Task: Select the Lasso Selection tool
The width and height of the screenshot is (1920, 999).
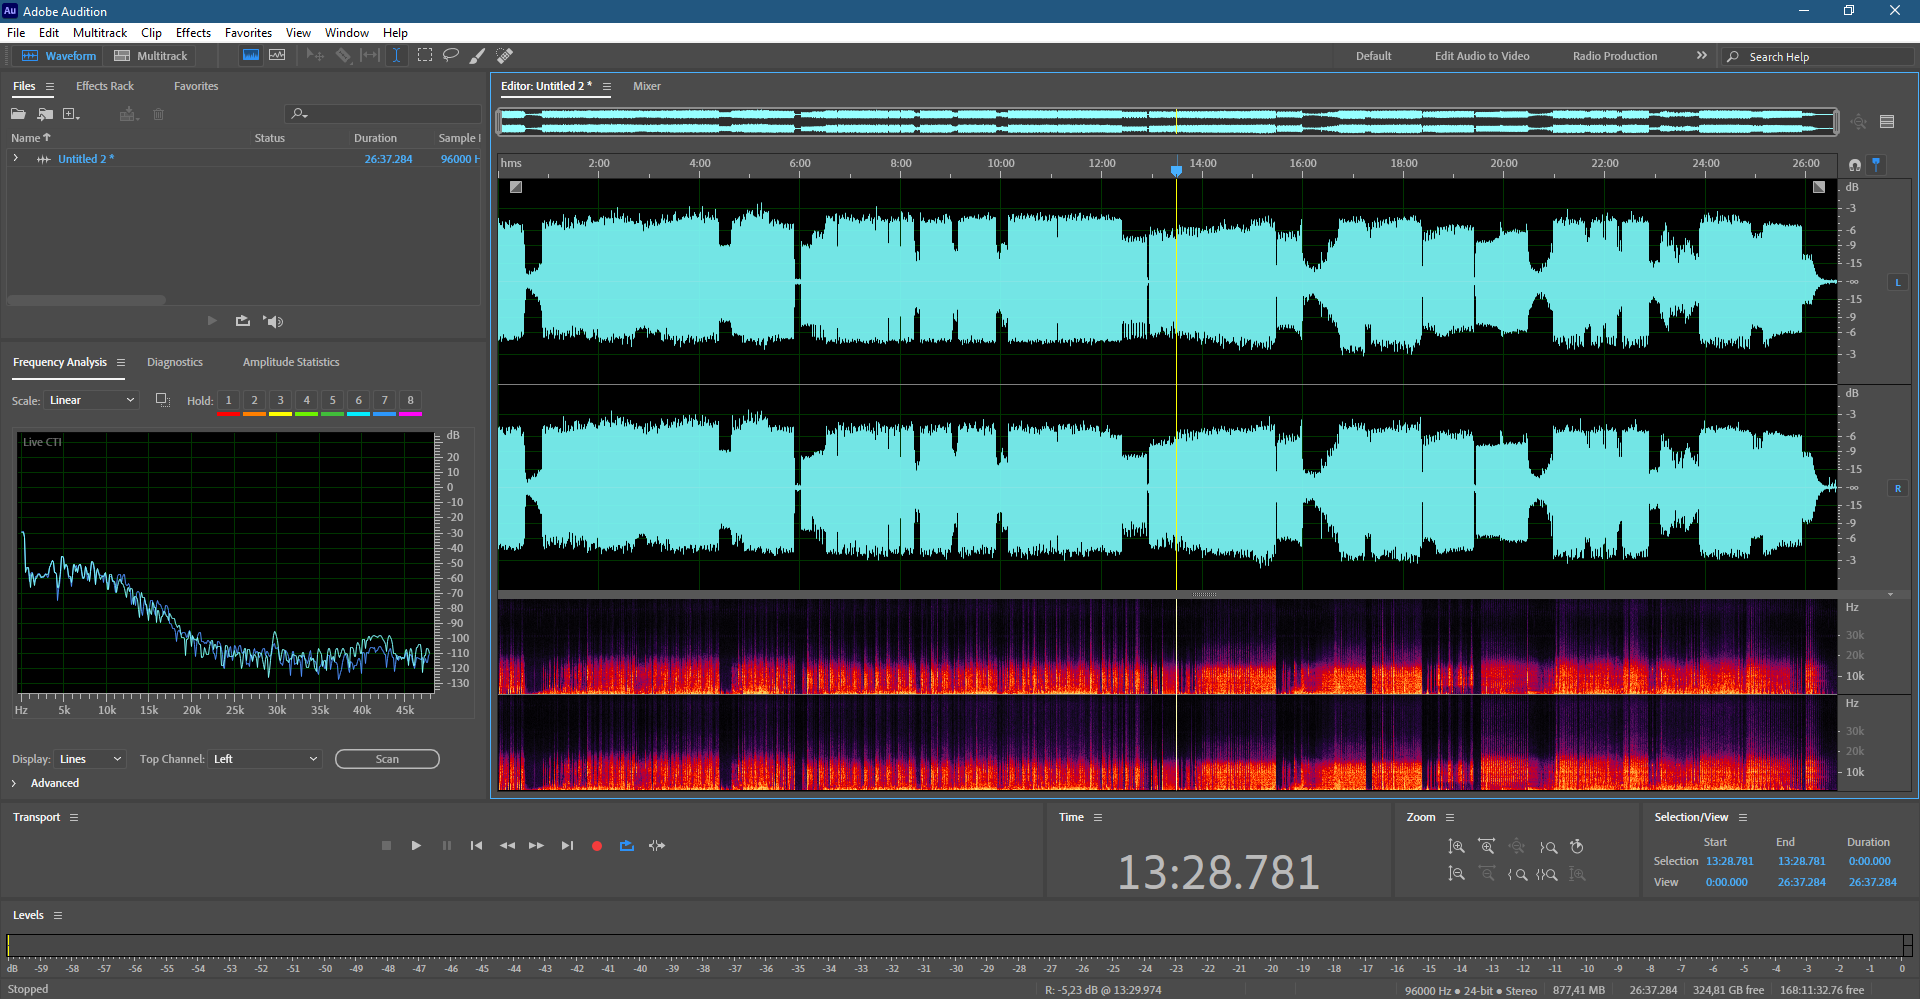Action: tap(451, 56)
